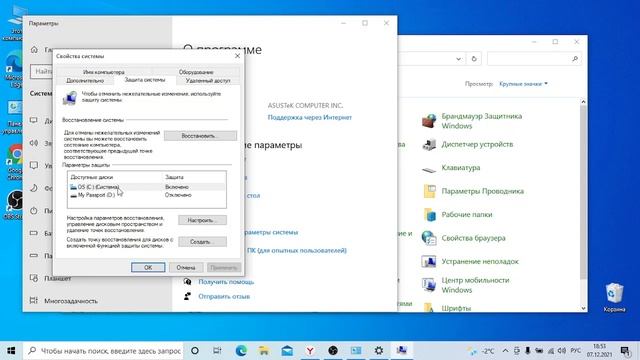Screen dimensions: 640x360
Task: Open the Поддержка через Интернет link
Action: click(x=309, y=118)
